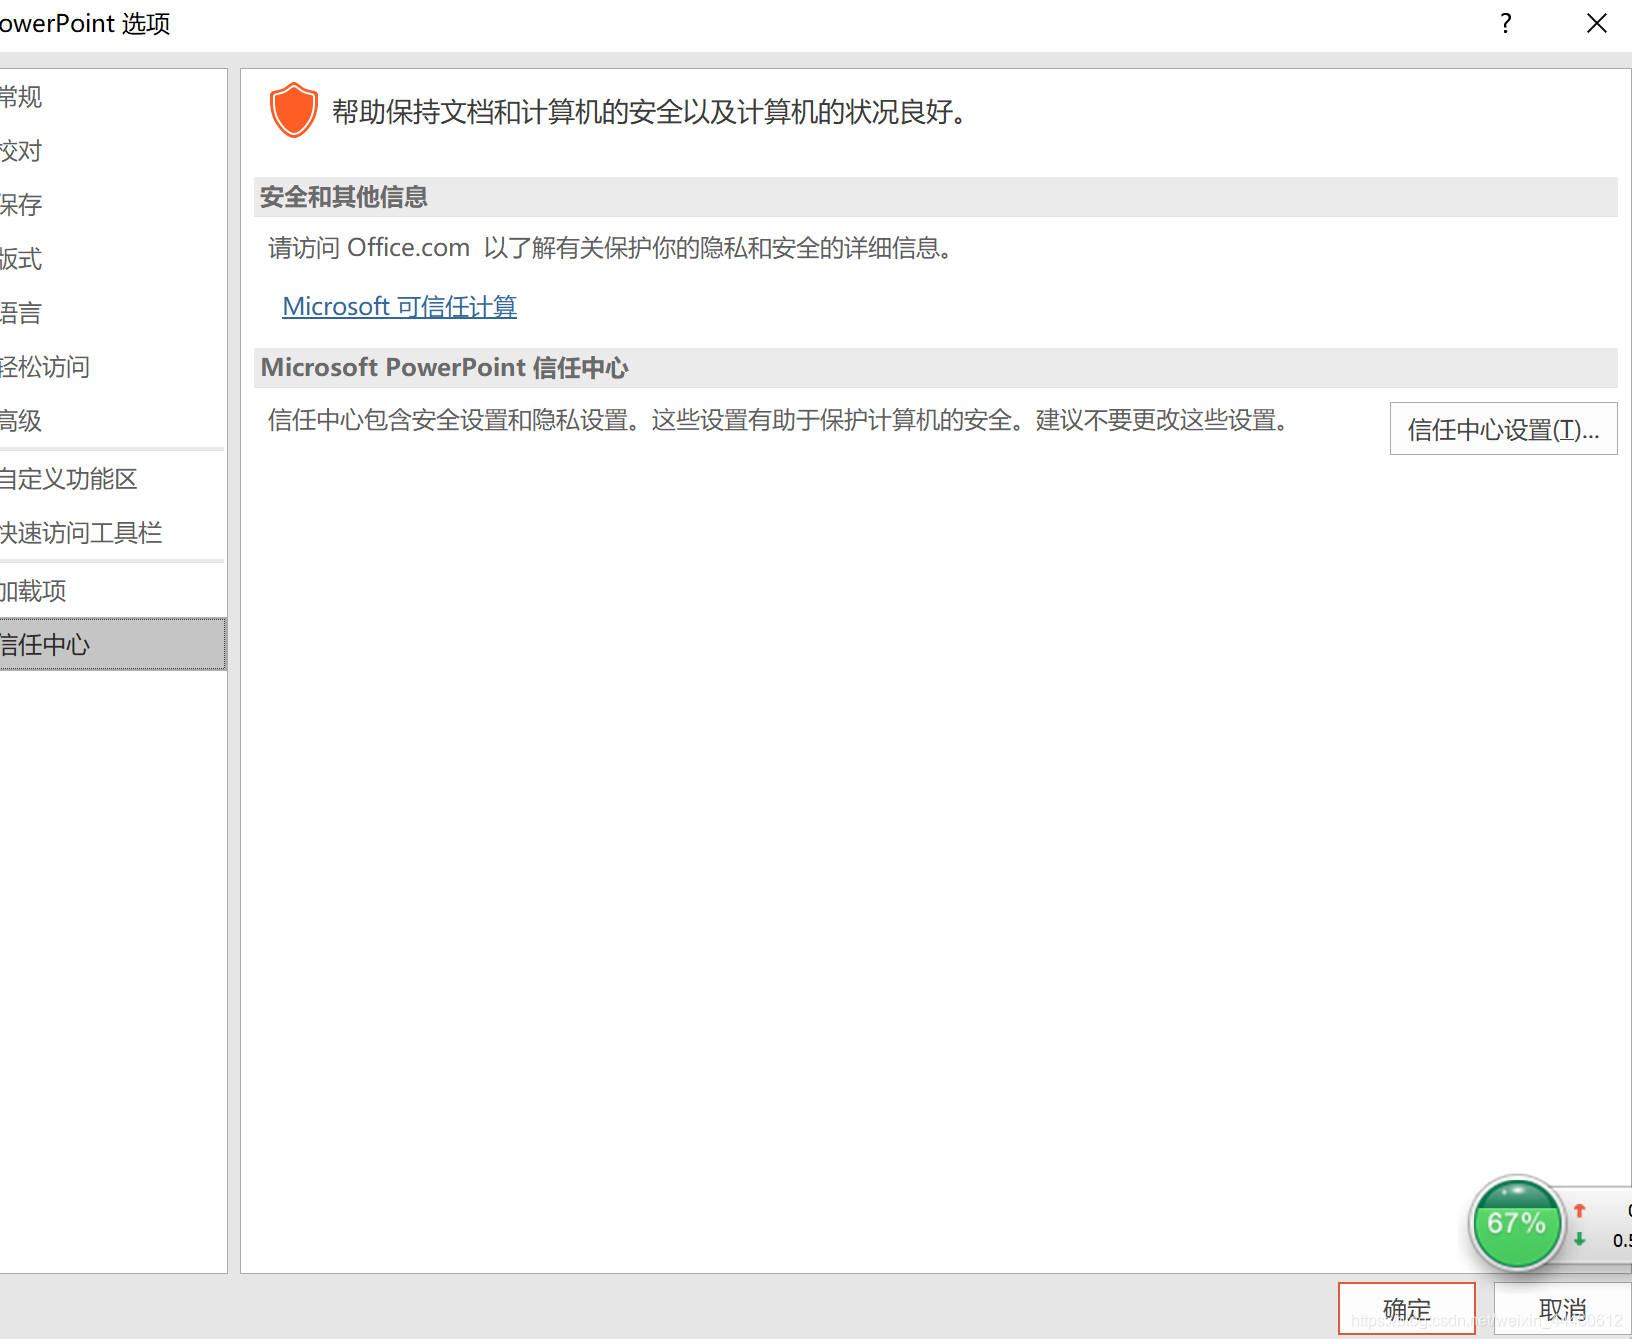Screen dimensions: 1632x1339
Task: Open the 版式 (Typography) category
Action: click(112, 259)
